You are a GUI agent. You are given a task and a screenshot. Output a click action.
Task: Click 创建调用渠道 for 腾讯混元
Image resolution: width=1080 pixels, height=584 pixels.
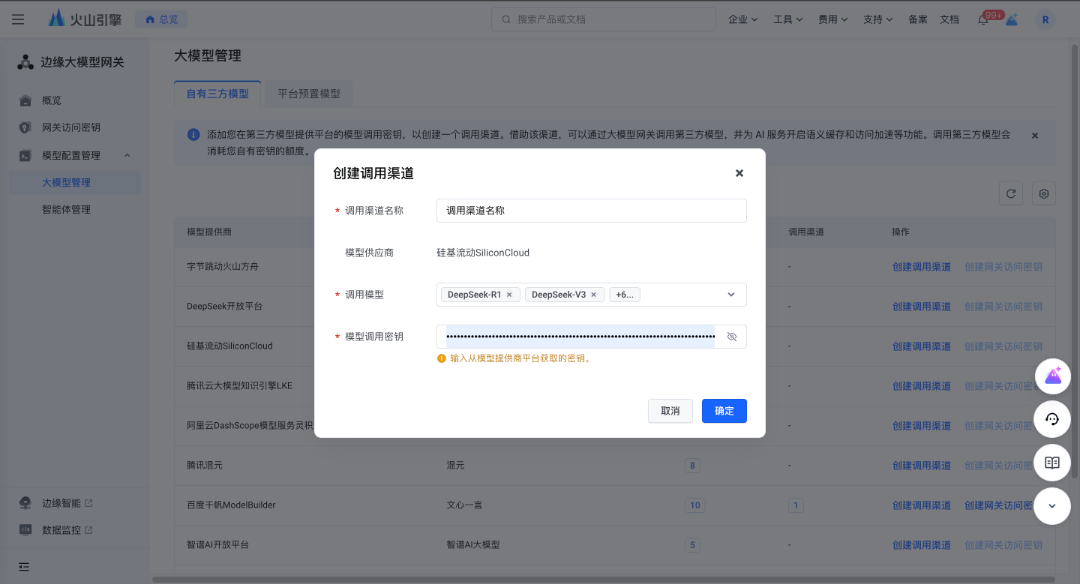922,466
